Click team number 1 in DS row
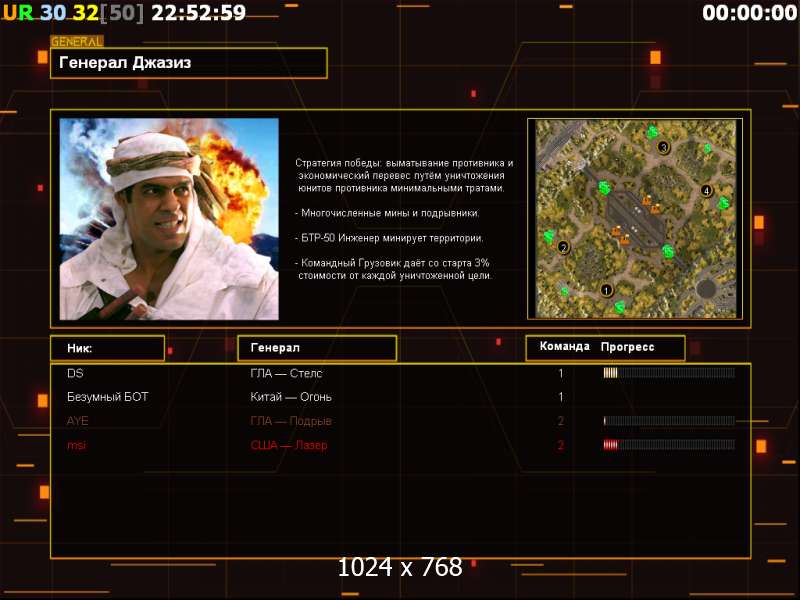The width and height of the screenshot is (800, 600). [561, 373]
